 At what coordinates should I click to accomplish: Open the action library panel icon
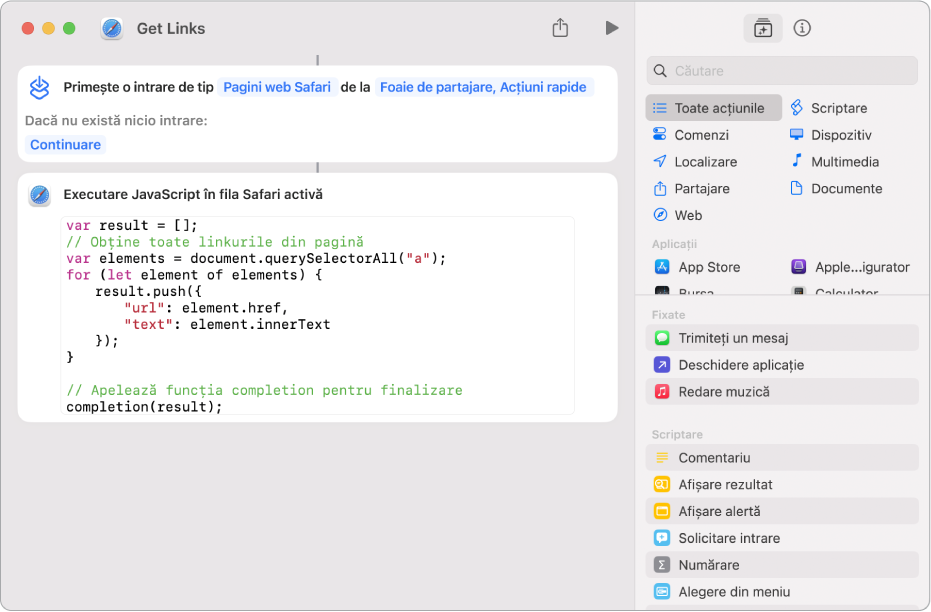tap(762, 28)
